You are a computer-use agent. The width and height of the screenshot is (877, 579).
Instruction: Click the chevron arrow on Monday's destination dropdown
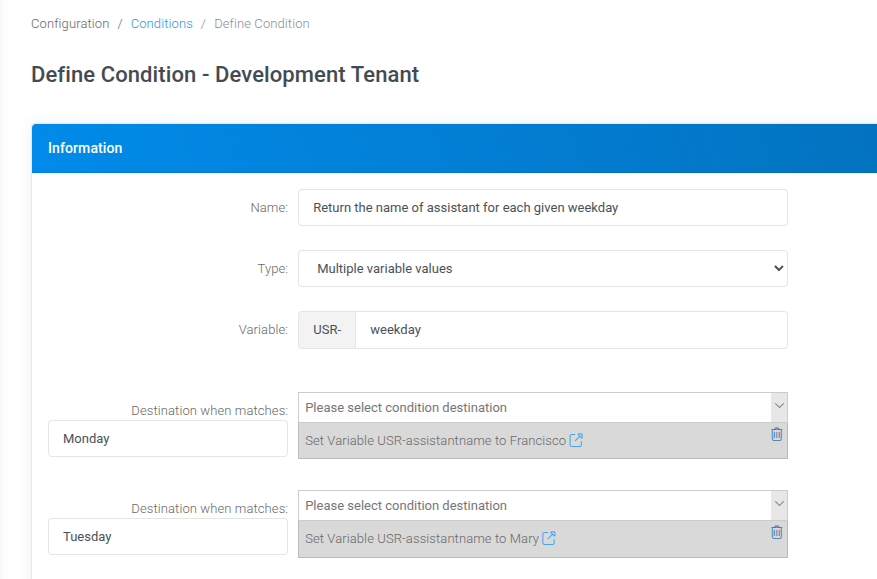click(779, 407)
